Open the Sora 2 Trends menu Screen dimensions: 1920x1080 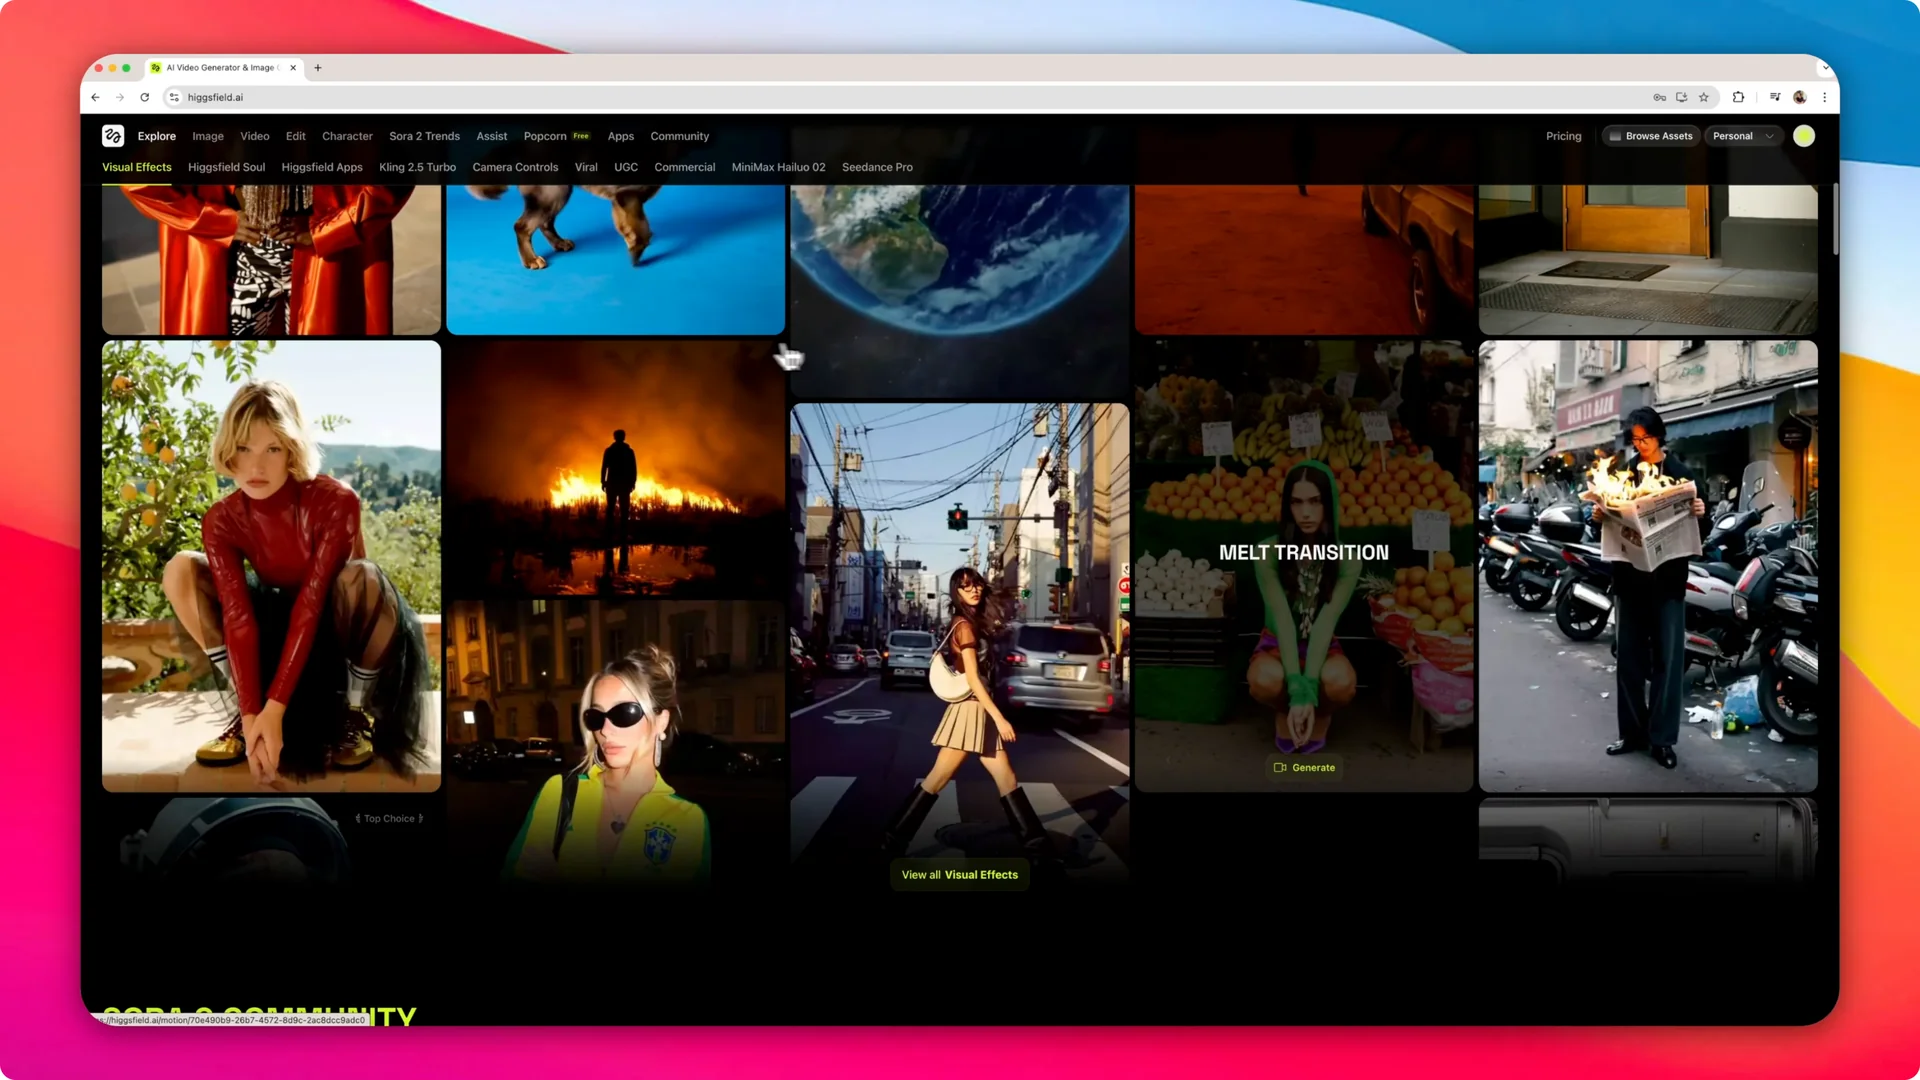[424, 135]
